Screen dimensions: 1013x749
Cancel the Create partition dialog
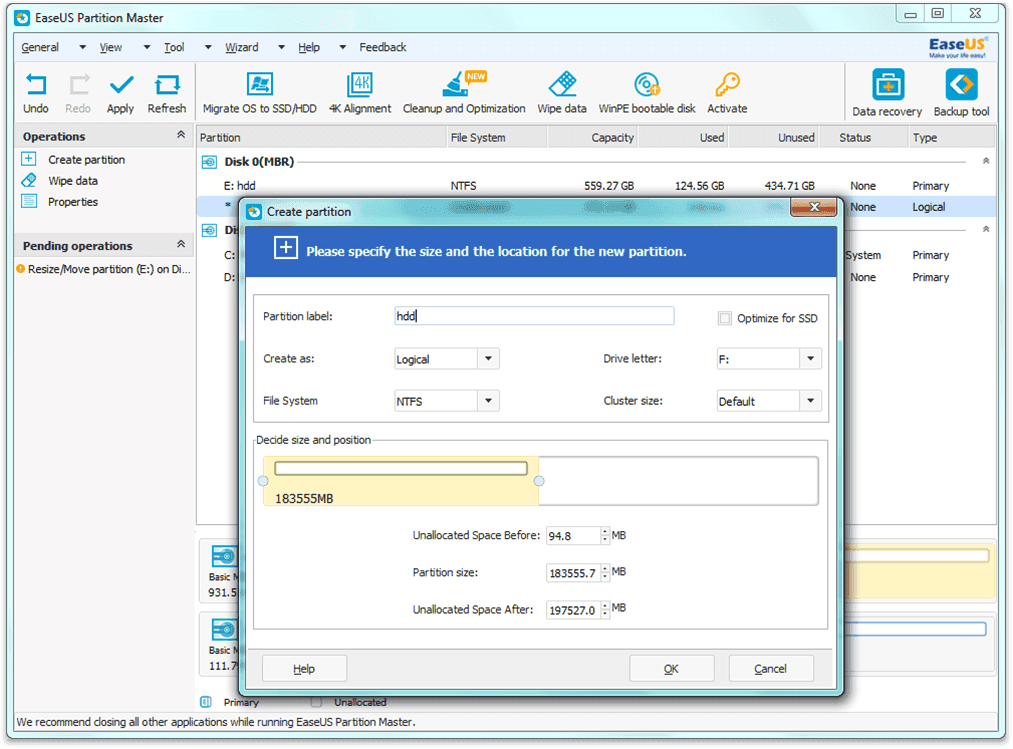coord(771,669)
